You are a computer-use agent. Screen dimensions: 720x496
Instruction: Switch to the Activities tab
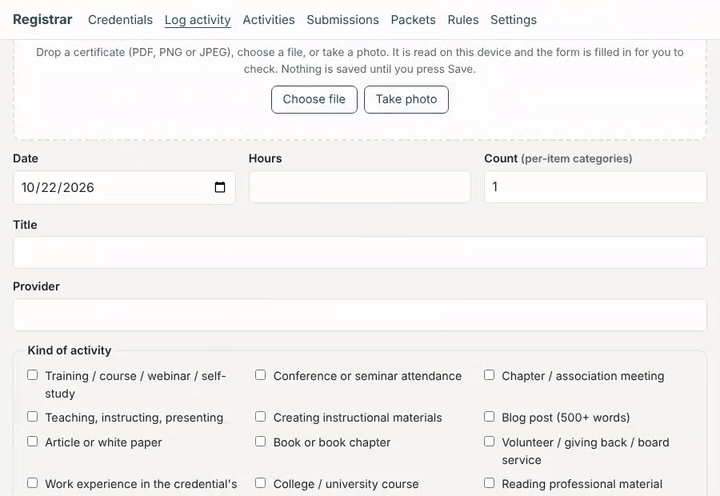pos(269,20)
